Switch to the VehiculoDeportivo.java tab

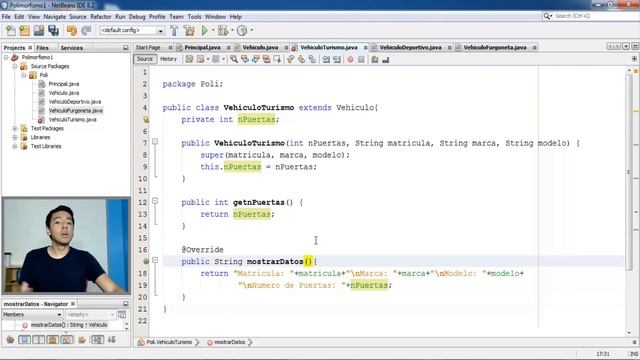[x=410, y=48]
